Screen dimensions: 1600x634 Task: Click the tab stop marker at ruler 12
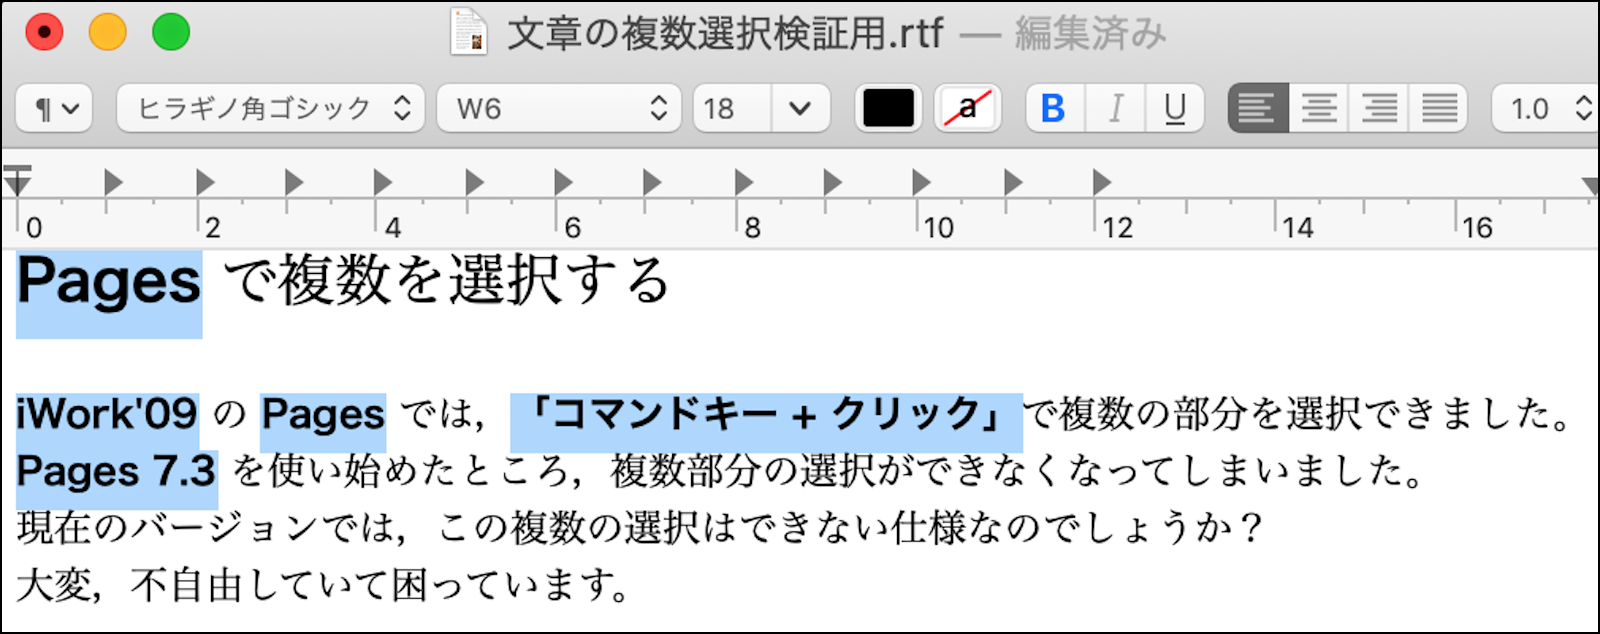click(1101, 182)
